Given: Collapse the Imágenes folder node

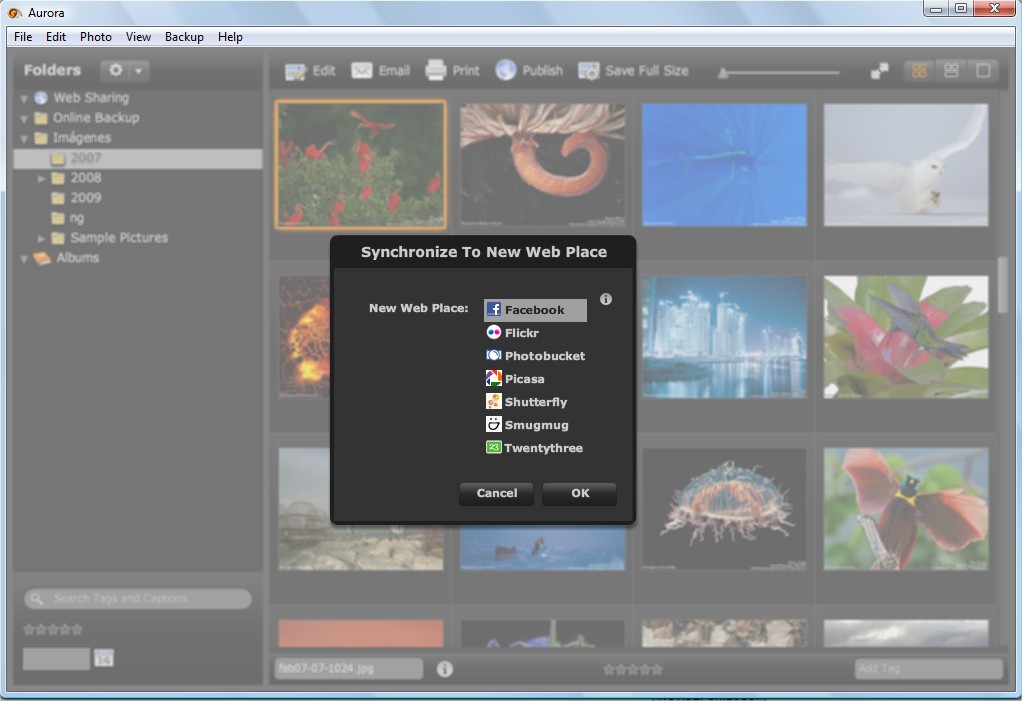Looking at the screenshot, I should 24,139.
